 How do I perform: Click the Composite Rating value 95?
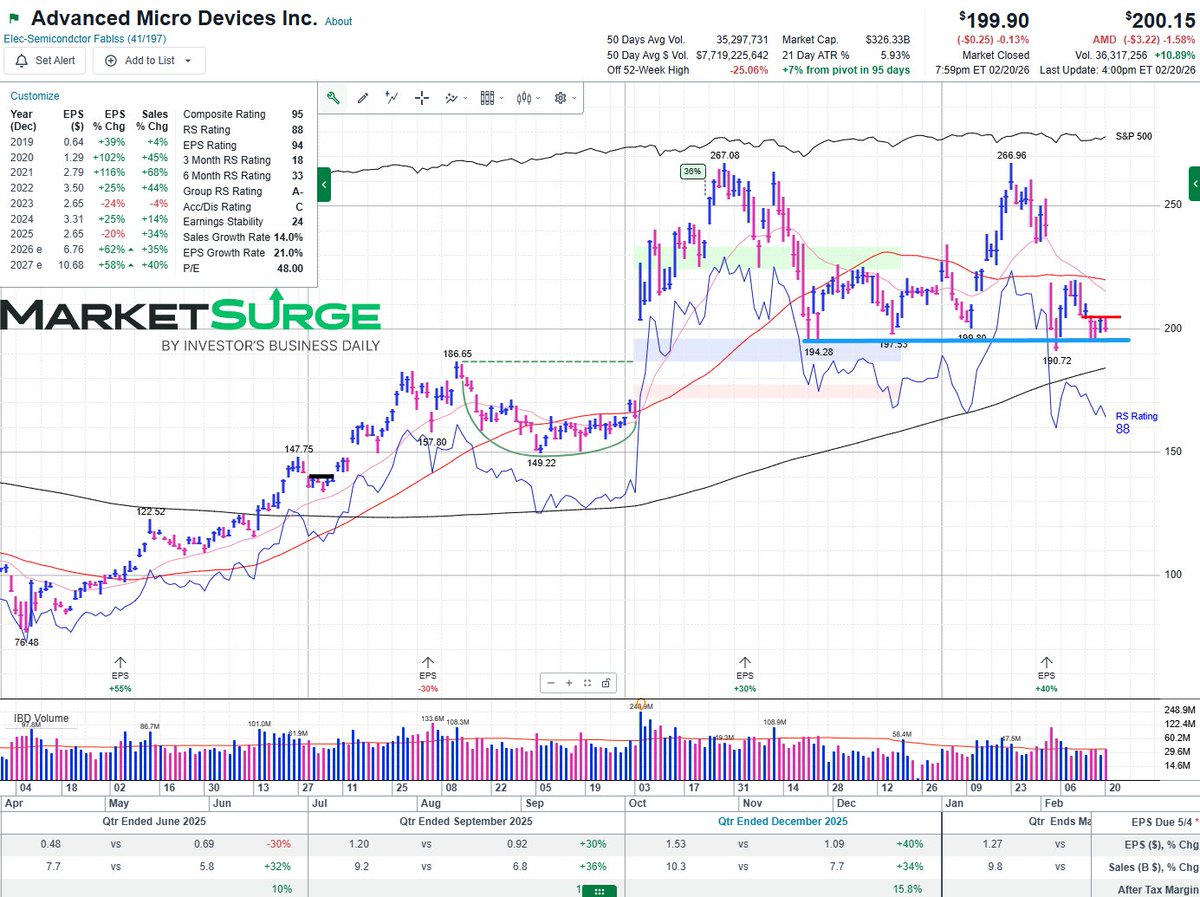tap(297, 114)
